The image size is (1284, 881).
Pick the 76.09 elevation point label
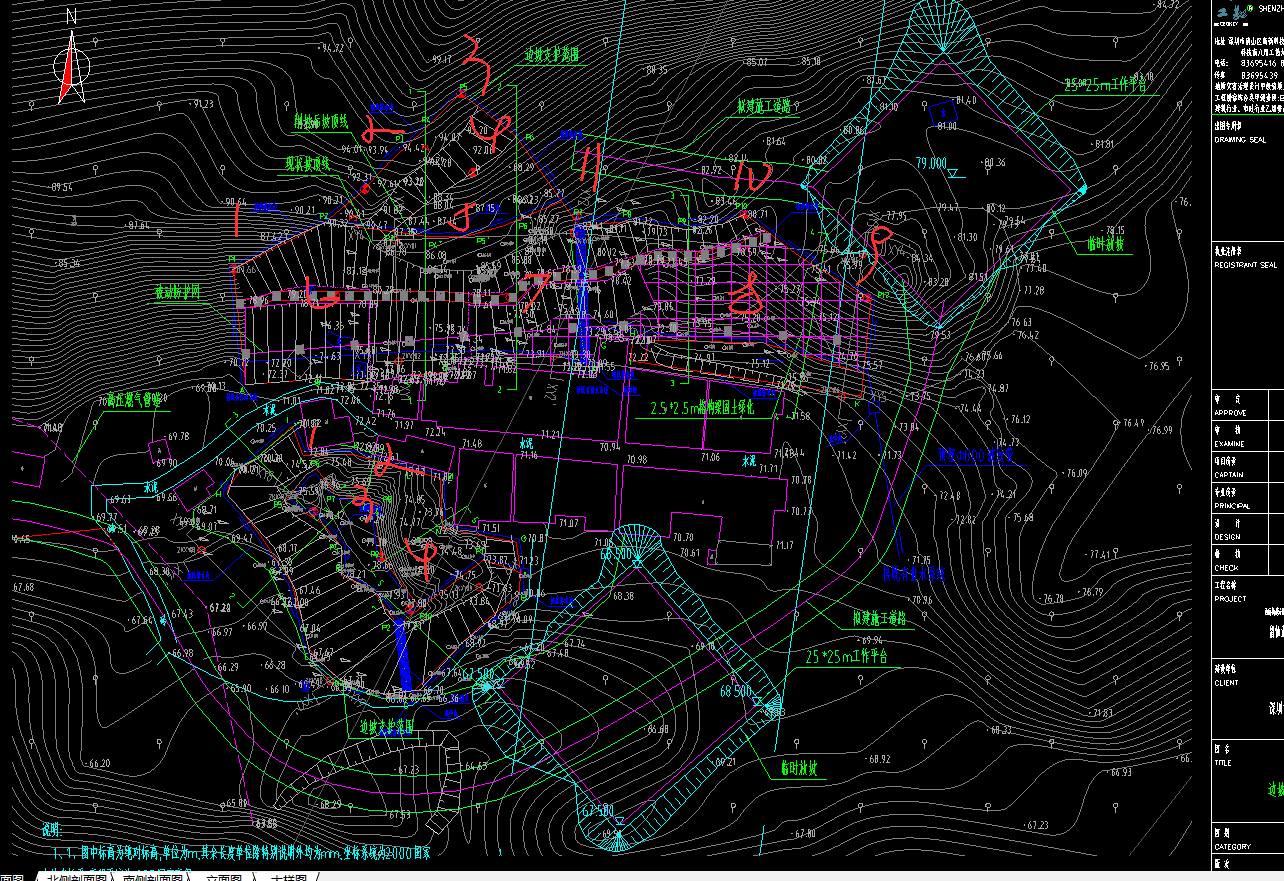pyautogui.click(x=1075, y=473)
